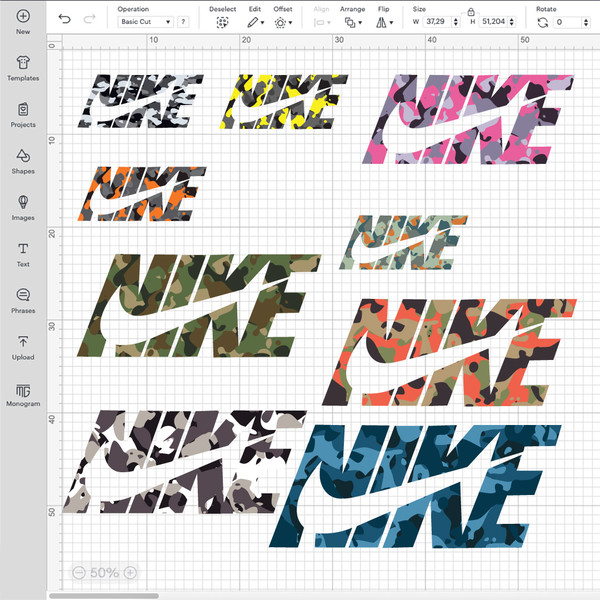Viewport: 600px width, 600px height.
Task: Click the ruler origin corner box
Action: point(54,42)
